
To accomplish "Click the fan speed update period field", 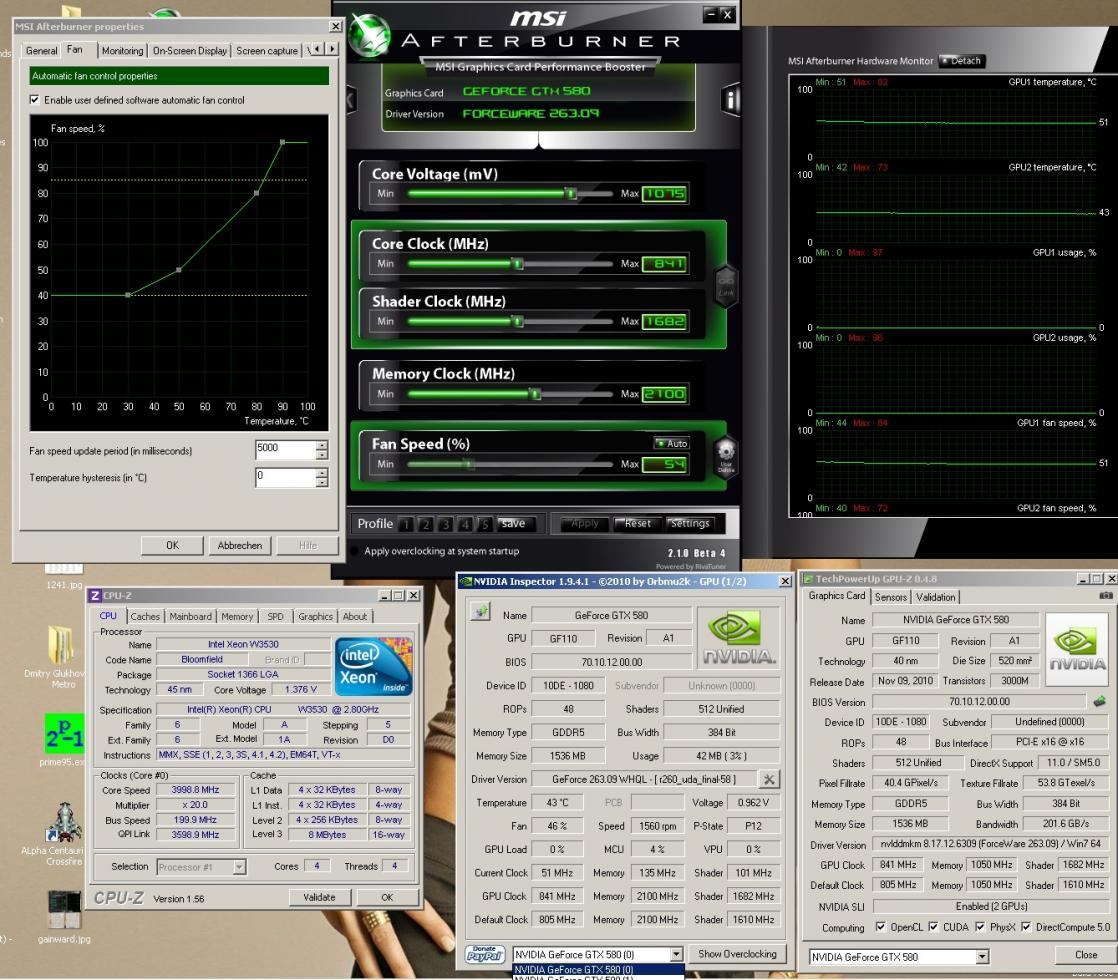I will [x=285, y=449].
